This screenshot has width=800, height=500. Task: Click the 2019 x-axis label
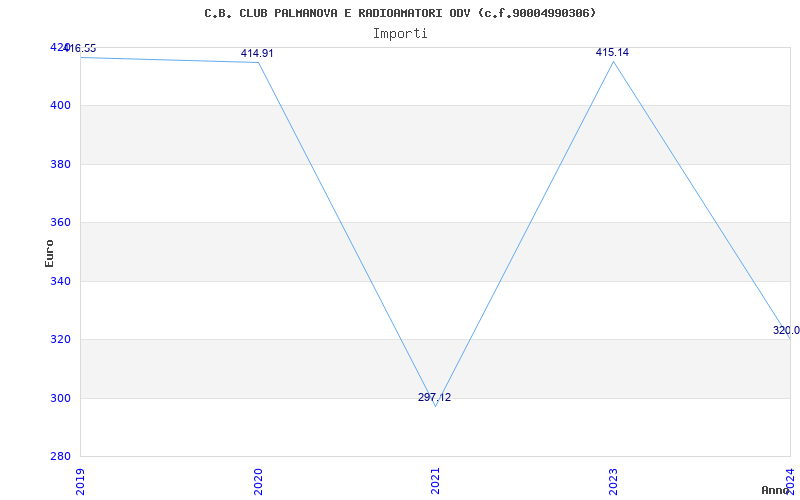[81, 481]
